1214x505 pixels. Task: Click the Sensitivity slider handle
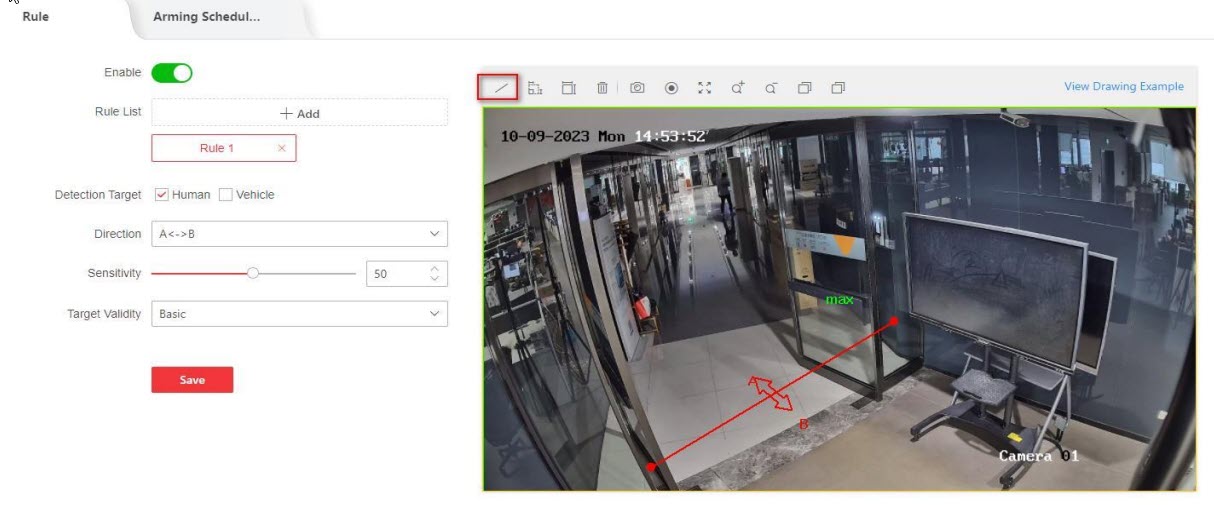253,273
